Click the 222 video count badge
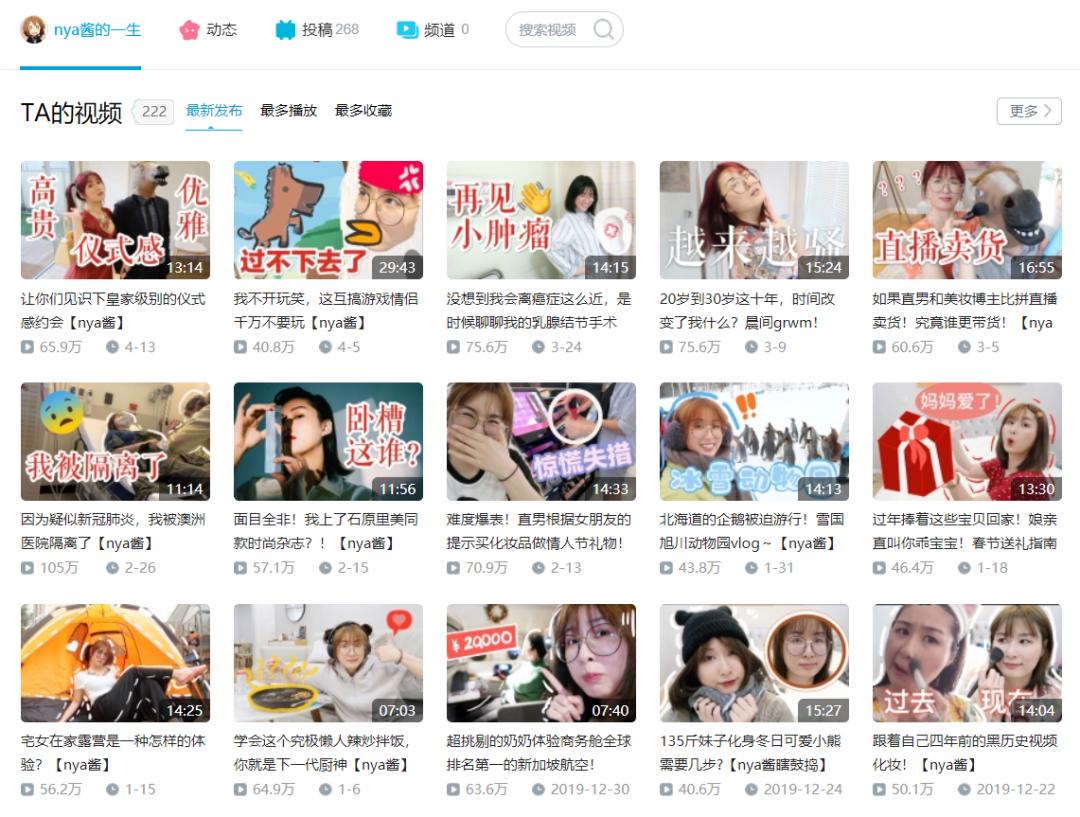 click(152, 111)
